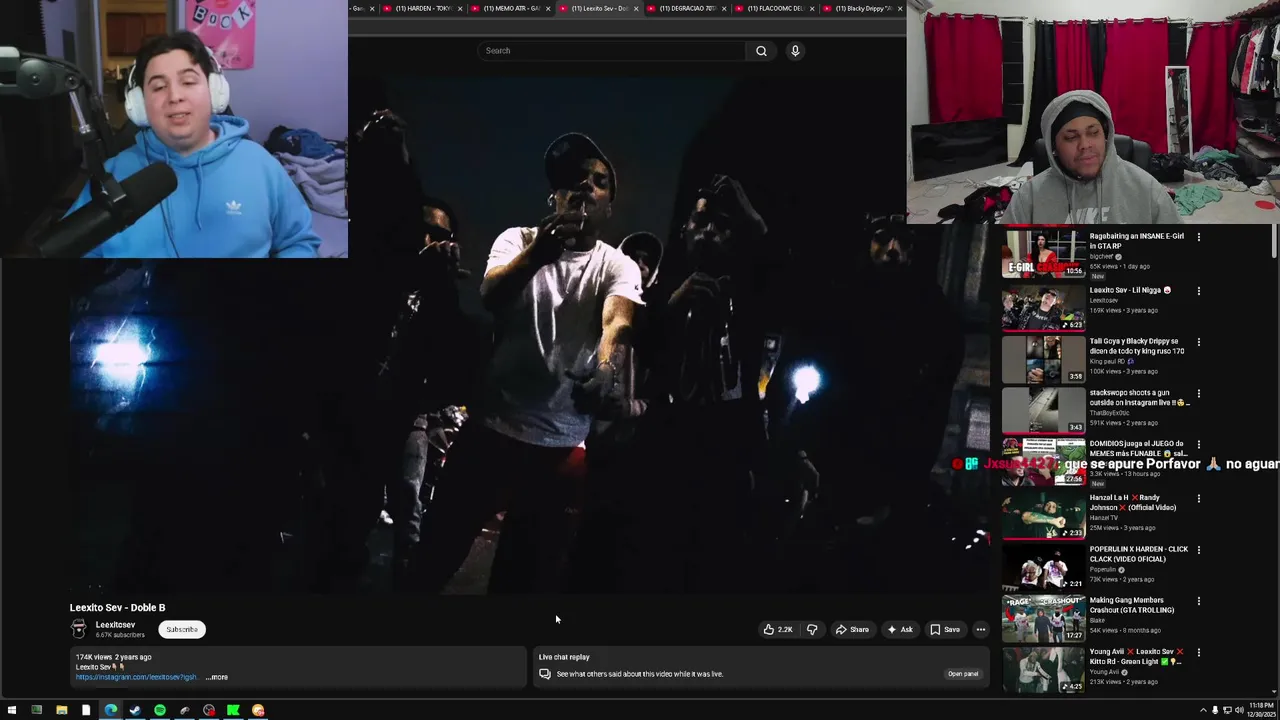This screenshot has width=1280, height=720.
Task: Switch to FLACOOMC tab
Action: 775,8
